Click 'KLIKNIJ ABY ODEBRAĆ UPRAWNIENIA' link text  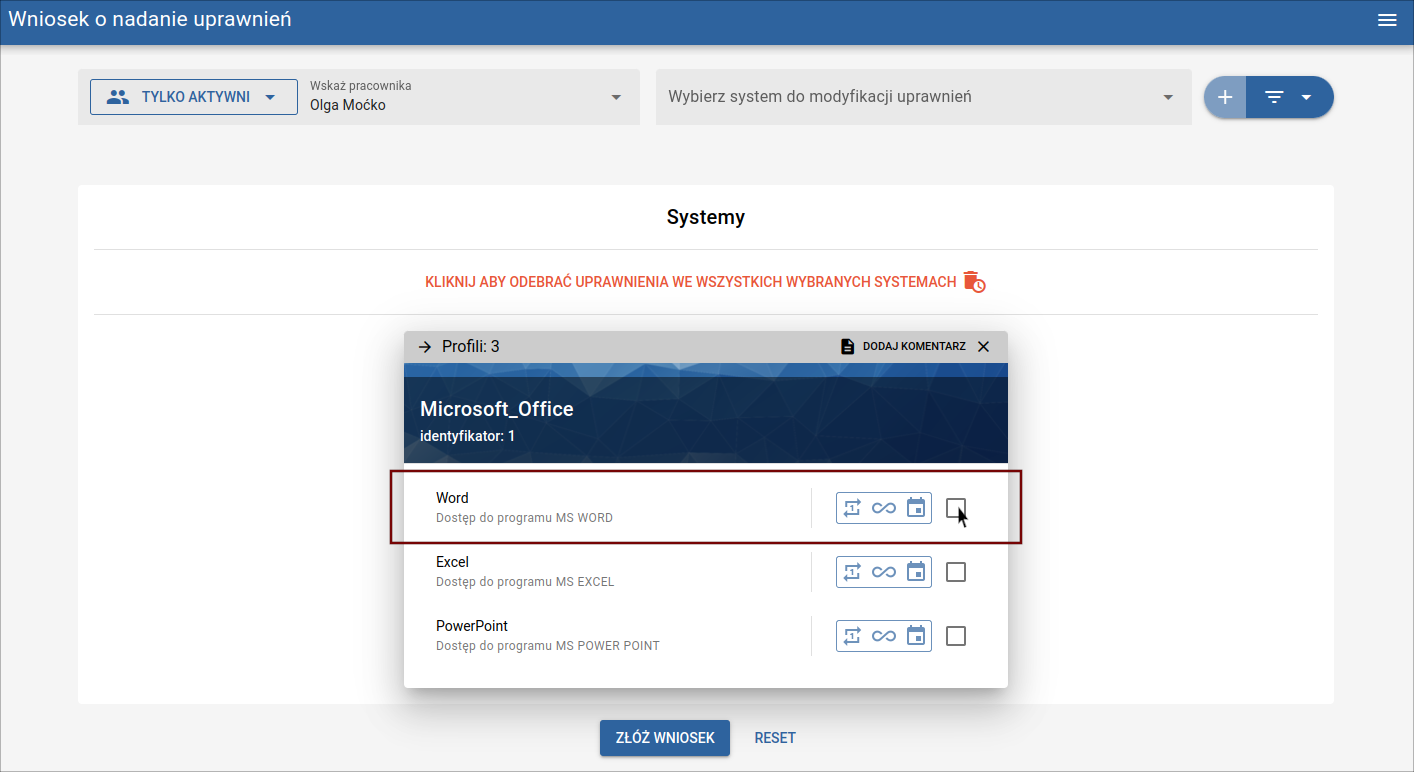691,282
